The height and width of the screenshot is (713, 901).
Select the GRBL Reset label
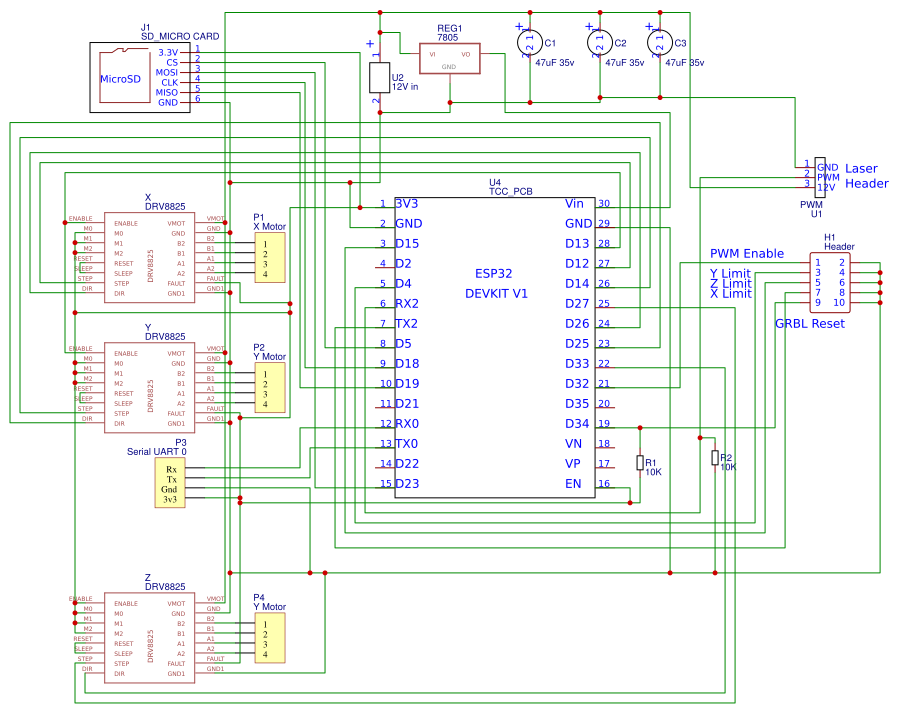tap(810, 323)
